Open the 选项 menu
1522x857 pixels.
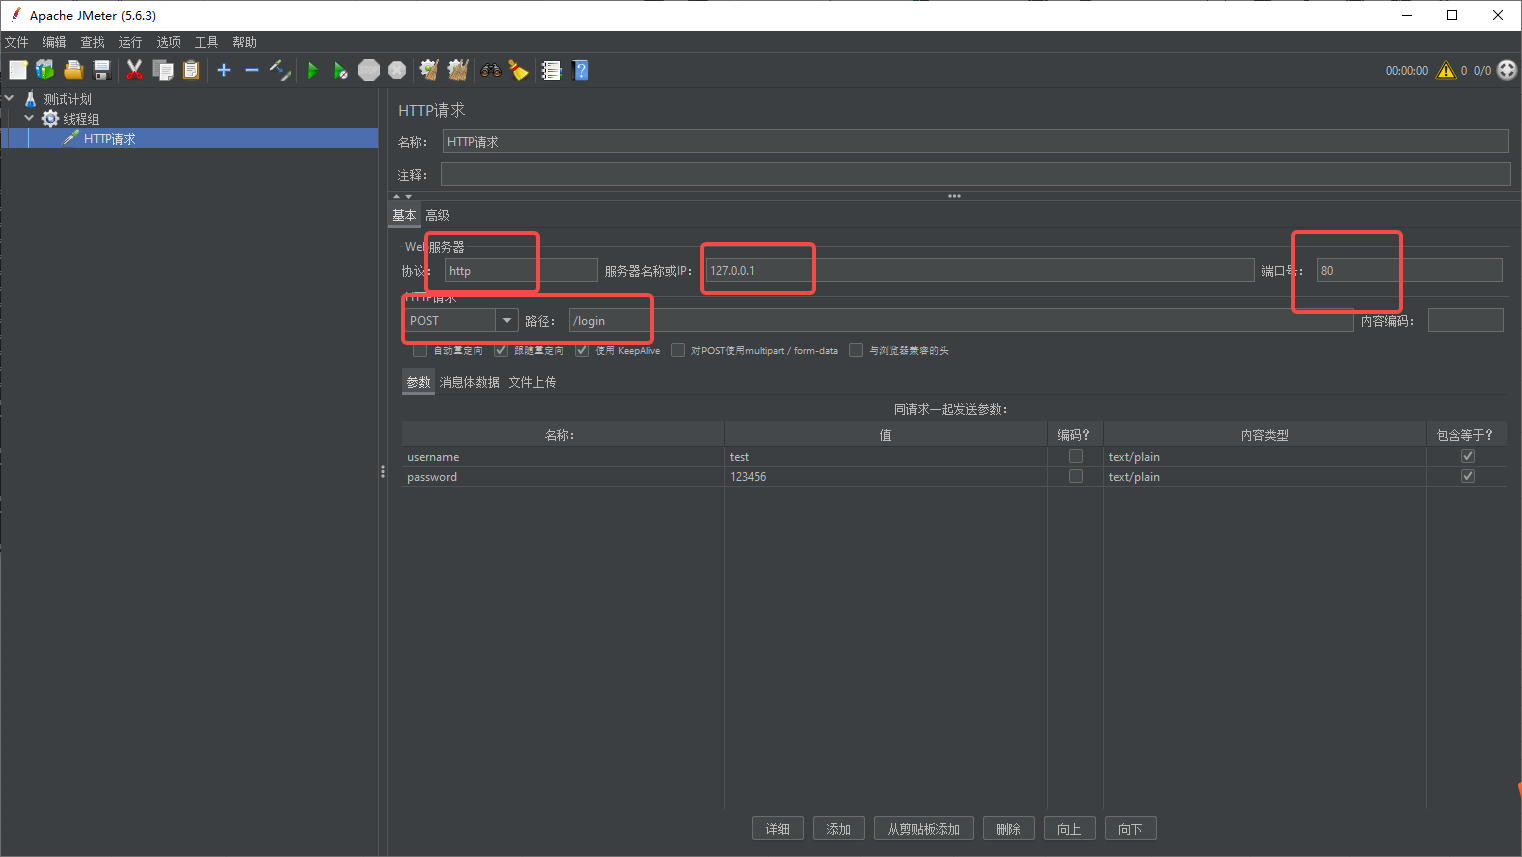click(x=168, y=42)
